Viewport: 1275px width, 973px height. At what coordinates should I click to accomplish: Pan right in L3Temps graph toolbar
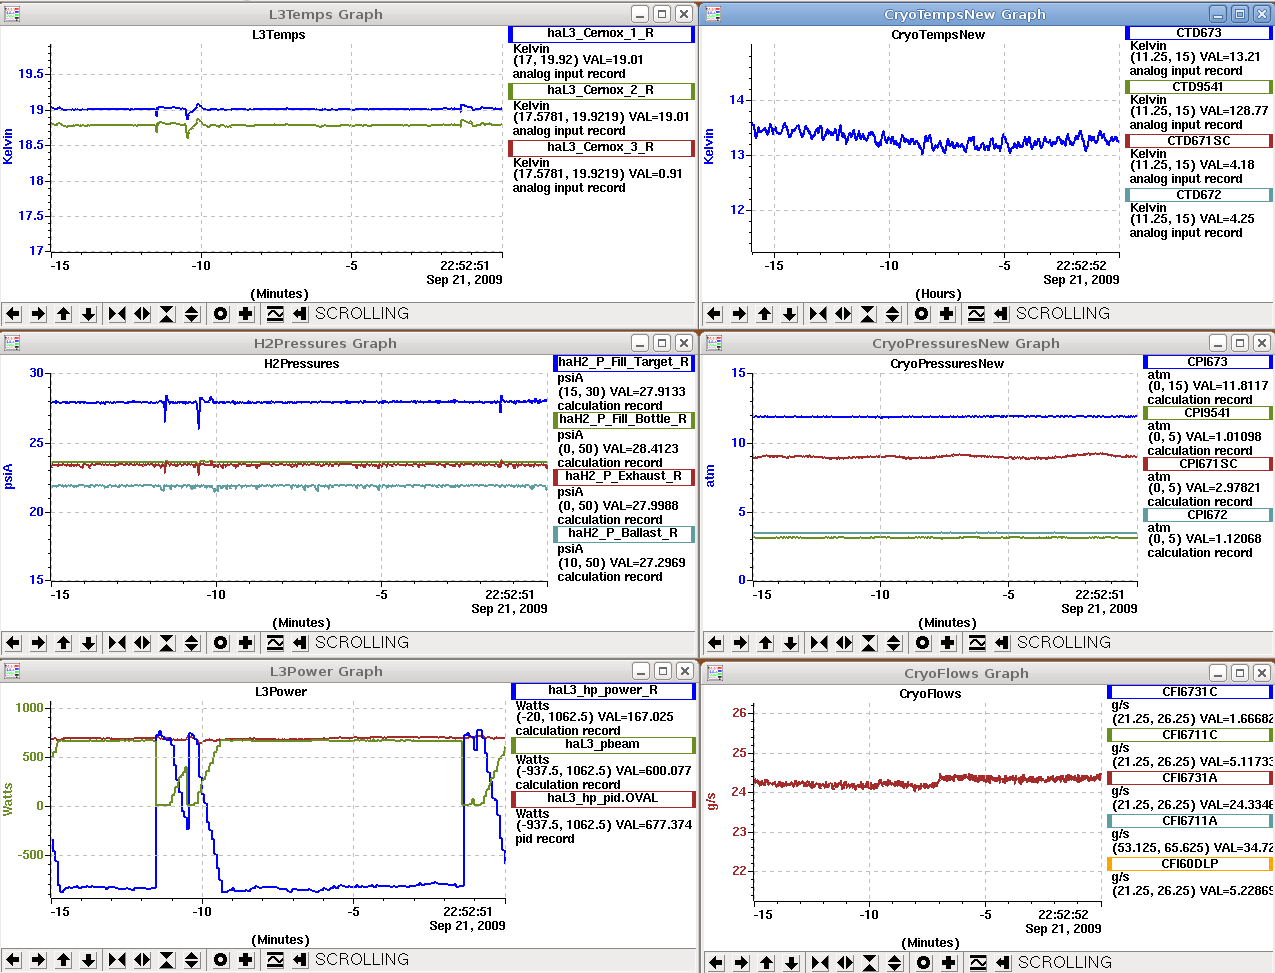pos(38,314)
